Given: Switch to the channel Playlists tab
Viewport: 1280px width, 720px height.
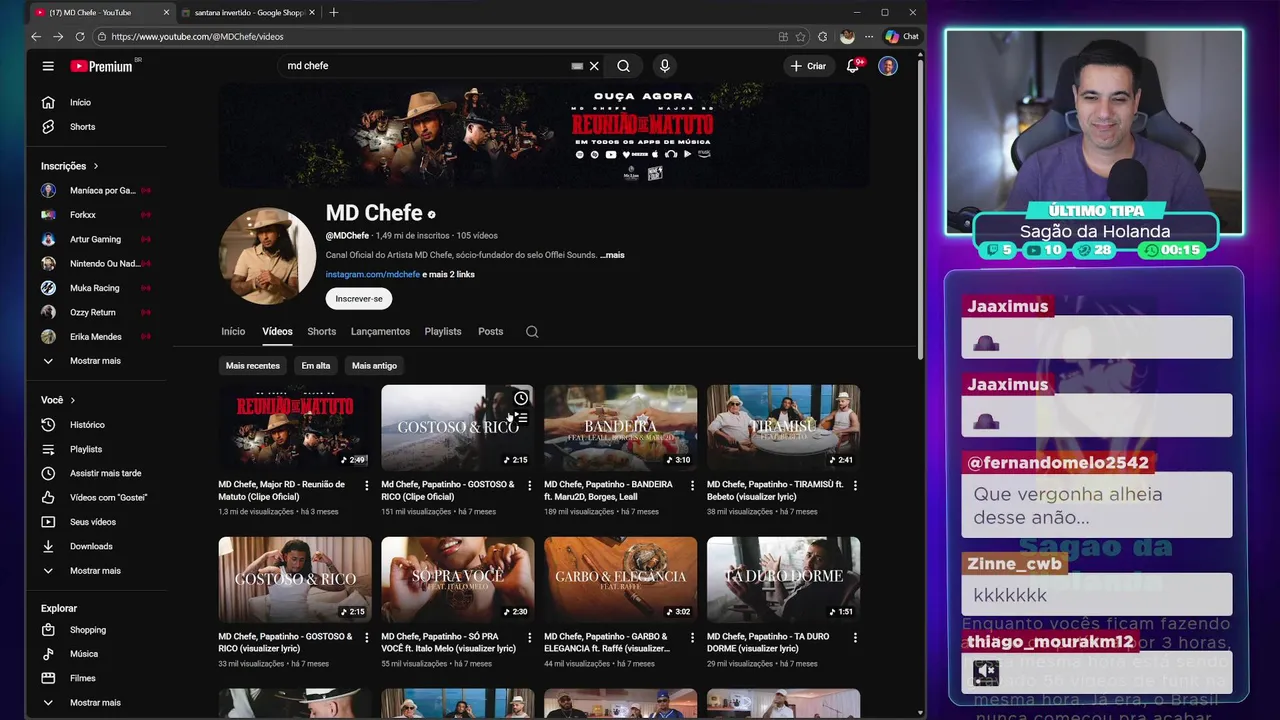Looking at the screenshot, I should click(443, 332).
